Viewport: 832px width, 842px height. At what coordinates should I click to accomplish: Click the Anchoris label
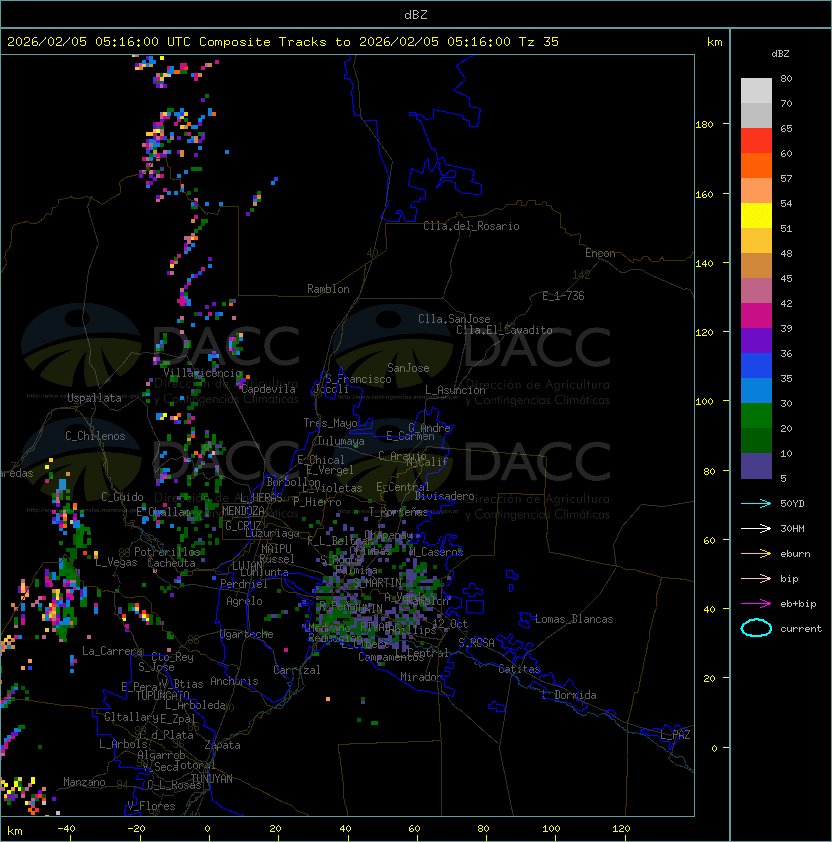tap(234, 681)
